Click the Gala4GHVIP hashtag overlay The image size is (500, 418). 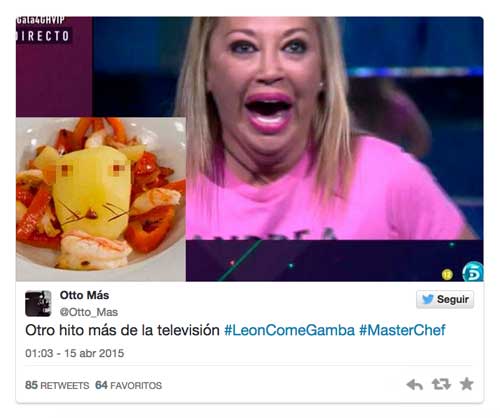coord(40,20)
